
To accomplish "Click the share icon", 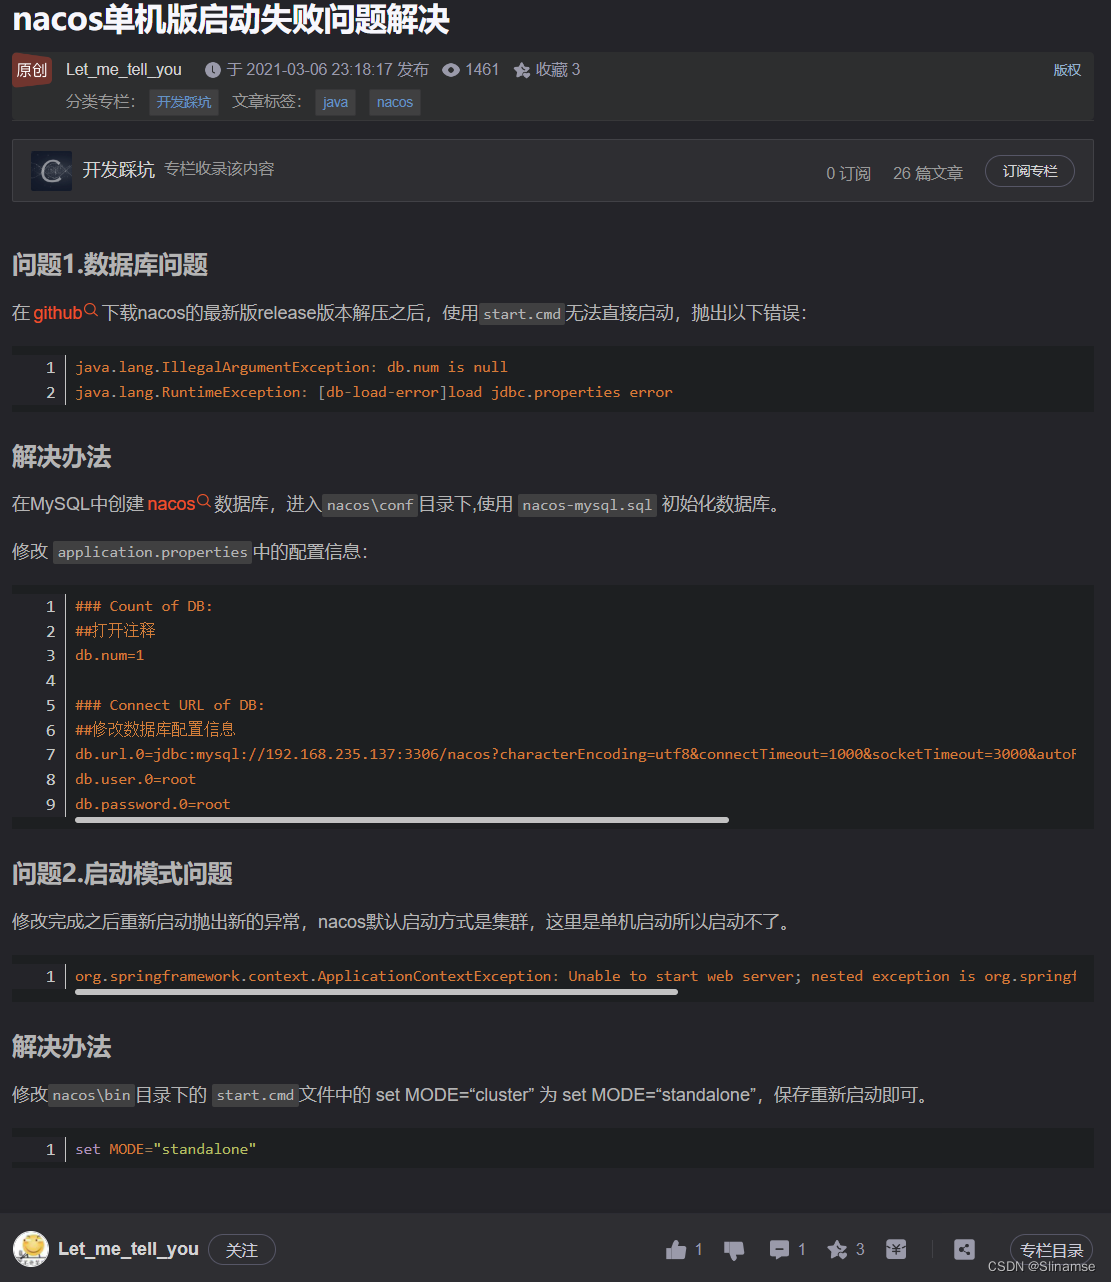I will pos(964,1249).
